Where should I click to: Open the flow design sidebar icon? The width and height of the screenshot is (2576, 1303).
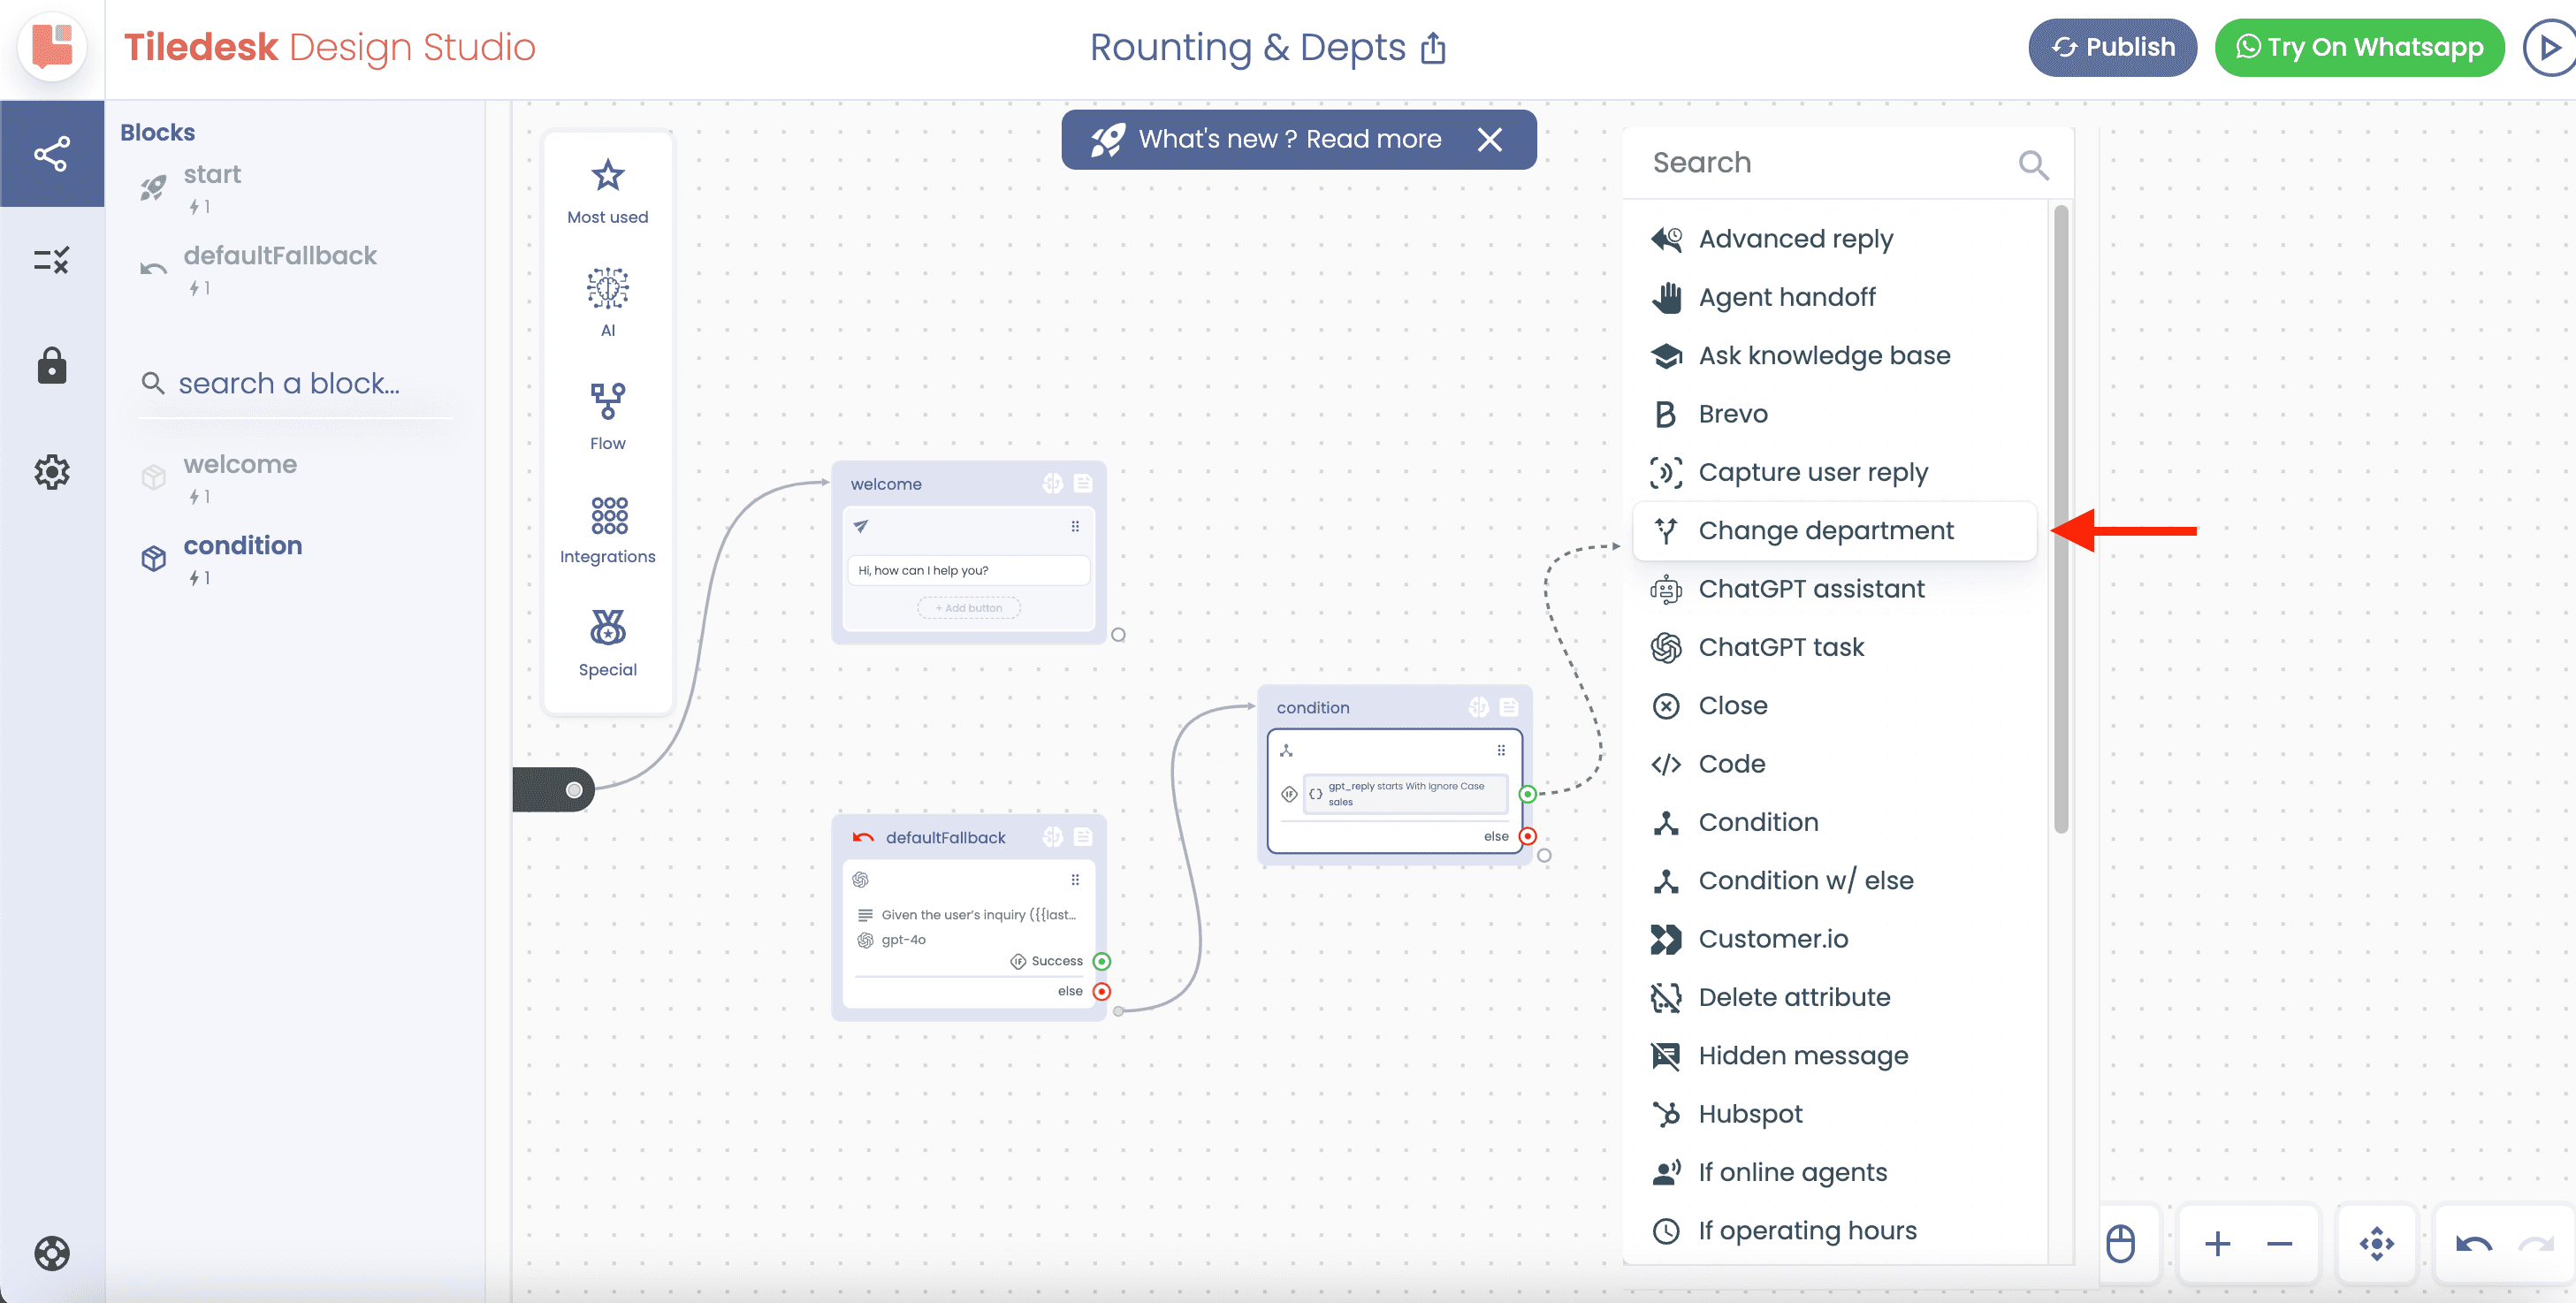52,154
